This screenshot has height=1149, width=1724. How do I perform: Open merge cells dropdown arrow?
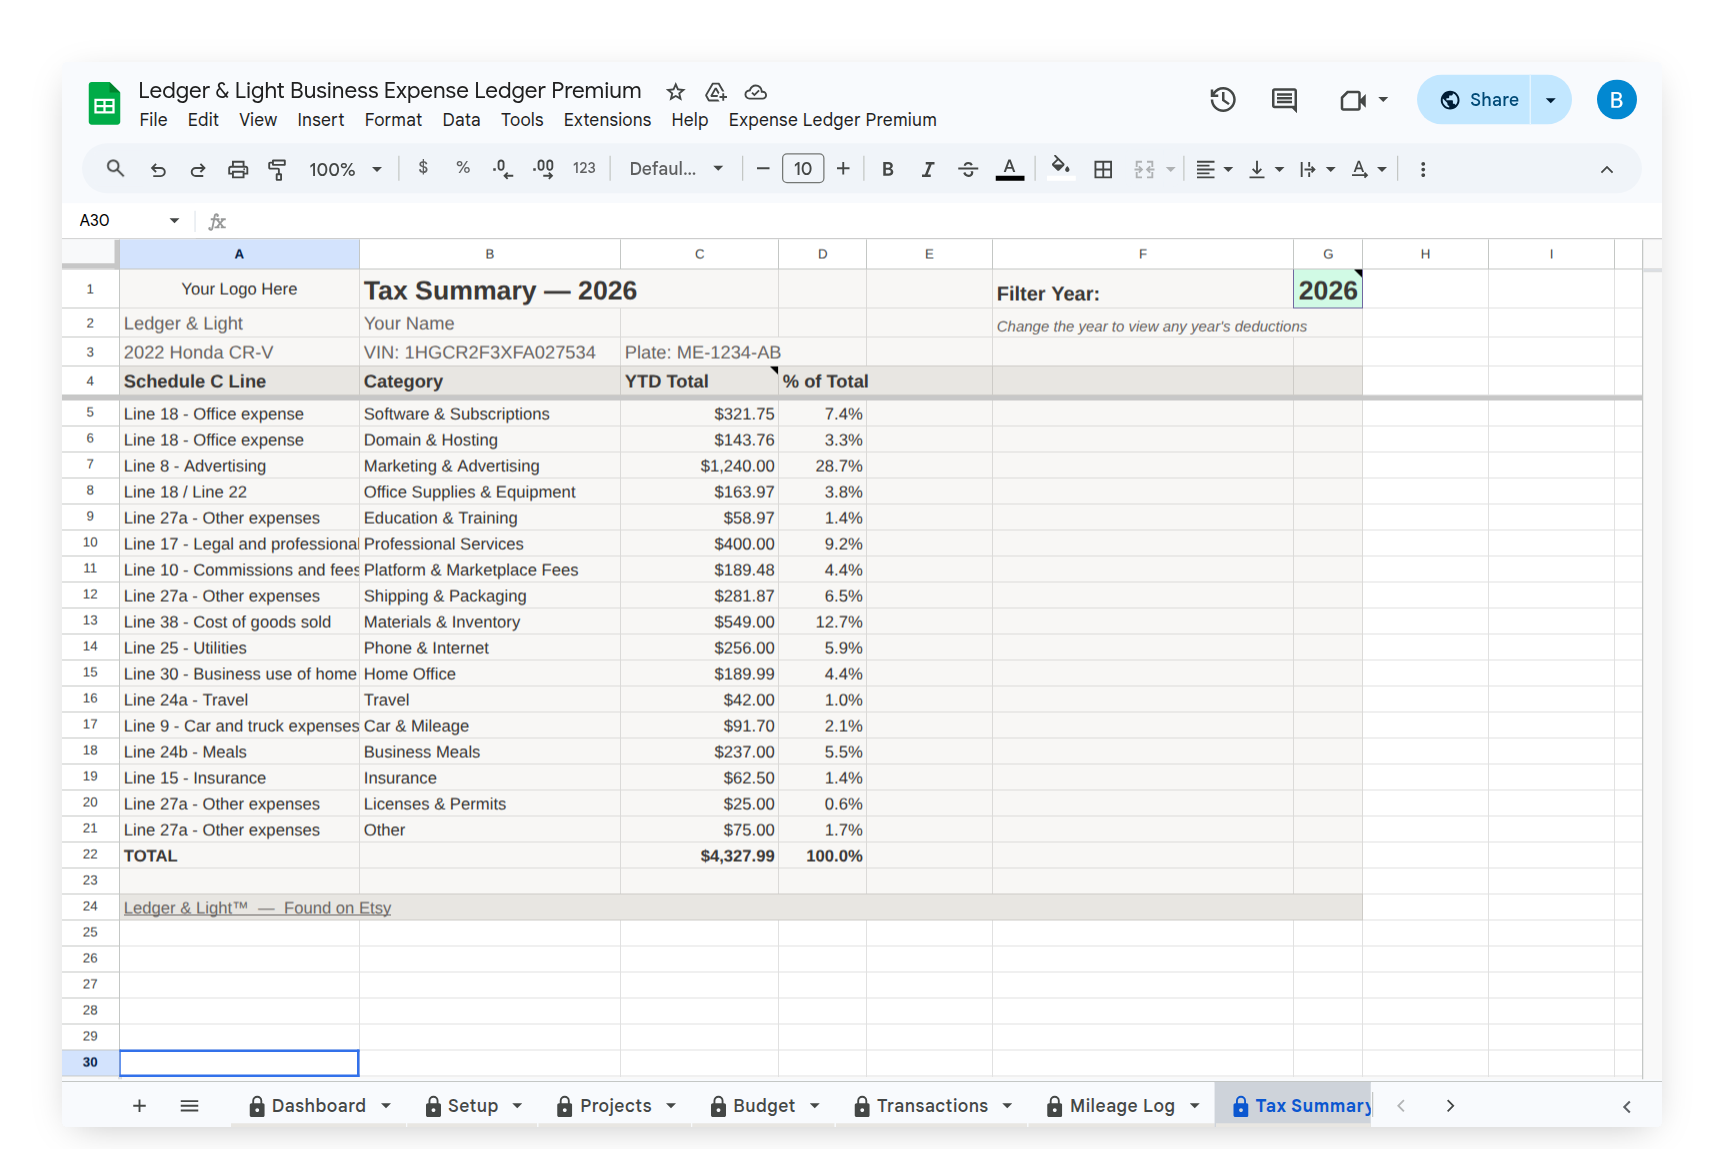[1170, 170]
